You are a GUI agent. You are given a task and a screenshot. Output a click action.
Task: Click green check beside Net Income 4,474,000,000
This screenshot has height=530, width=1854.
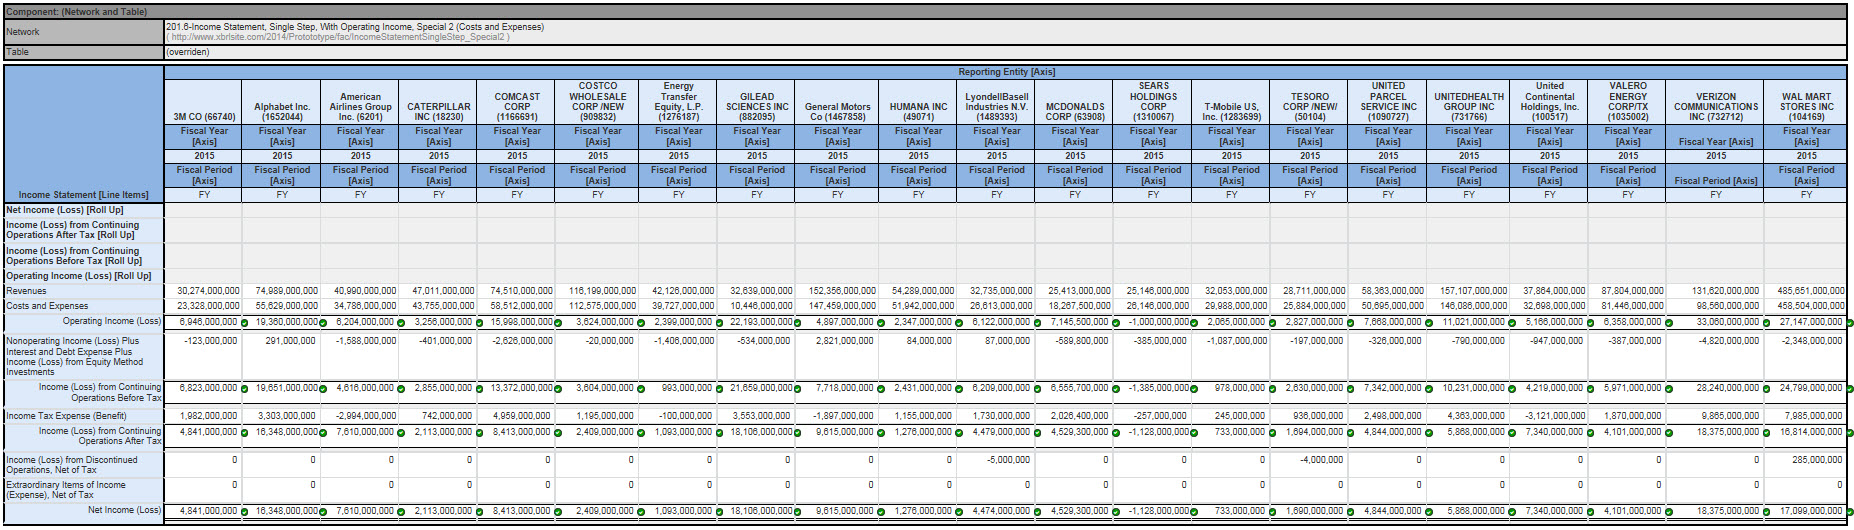coord(1037,512)
